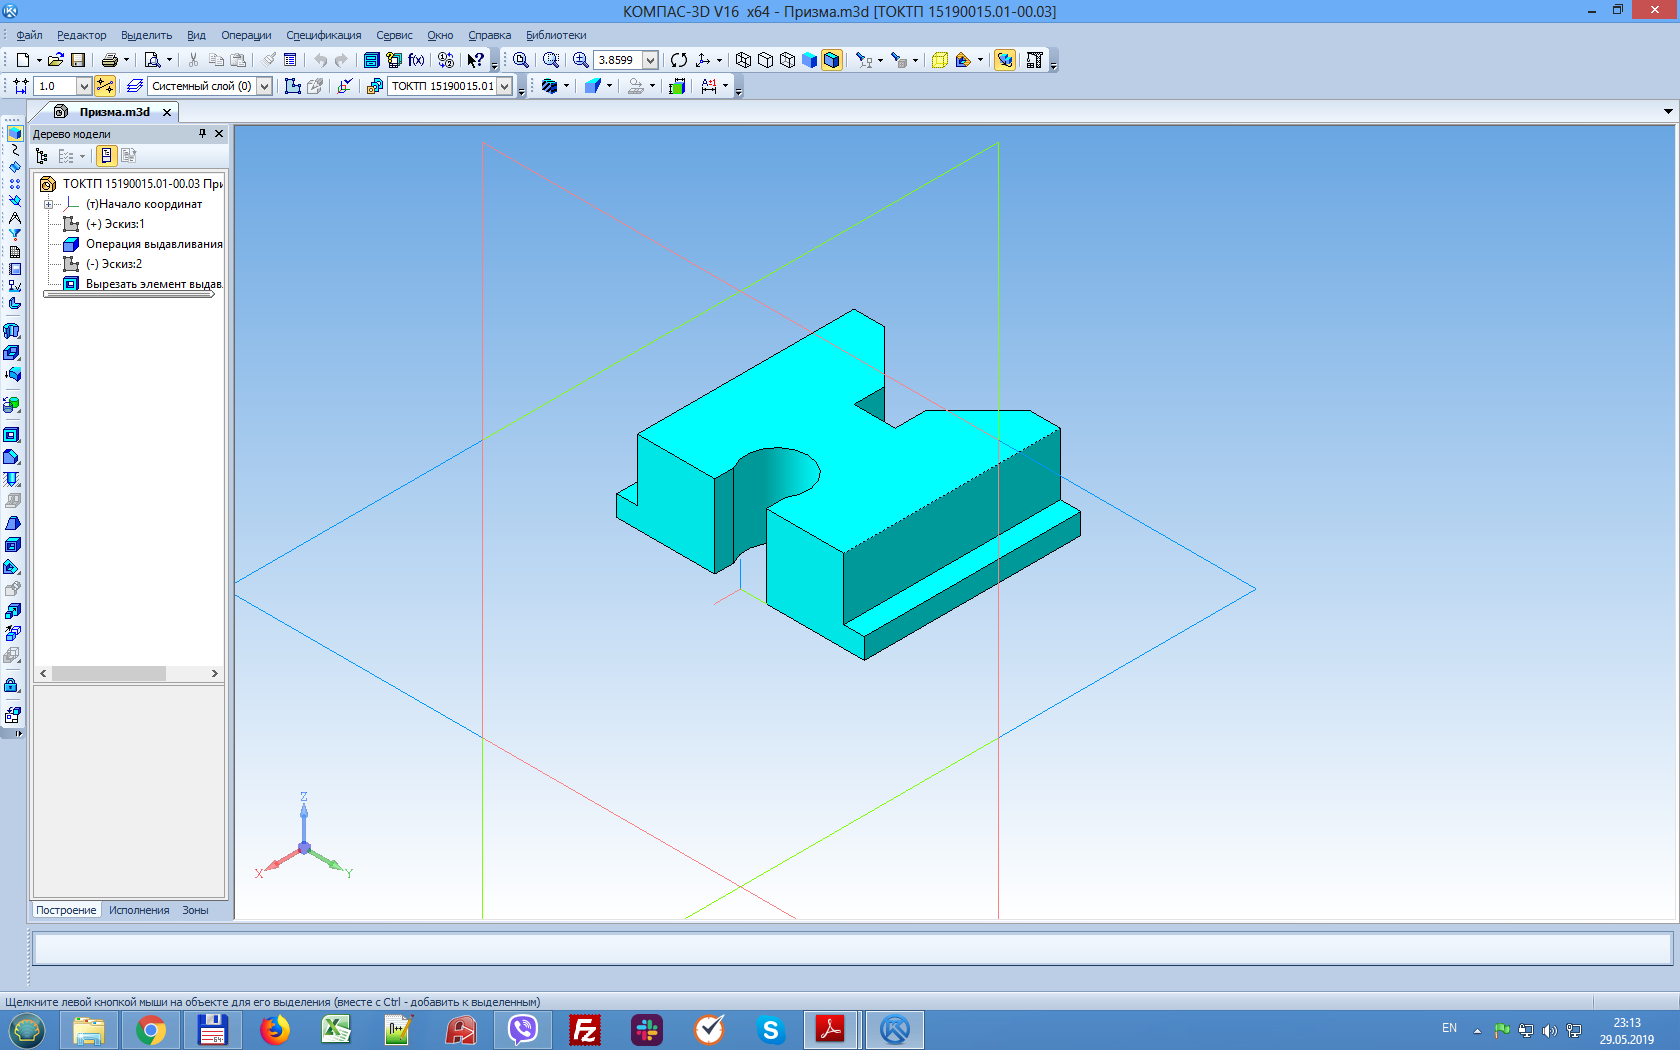Open the variables f(x) panel
Screen dimensions: 1680x1050
tap(416, 60)
